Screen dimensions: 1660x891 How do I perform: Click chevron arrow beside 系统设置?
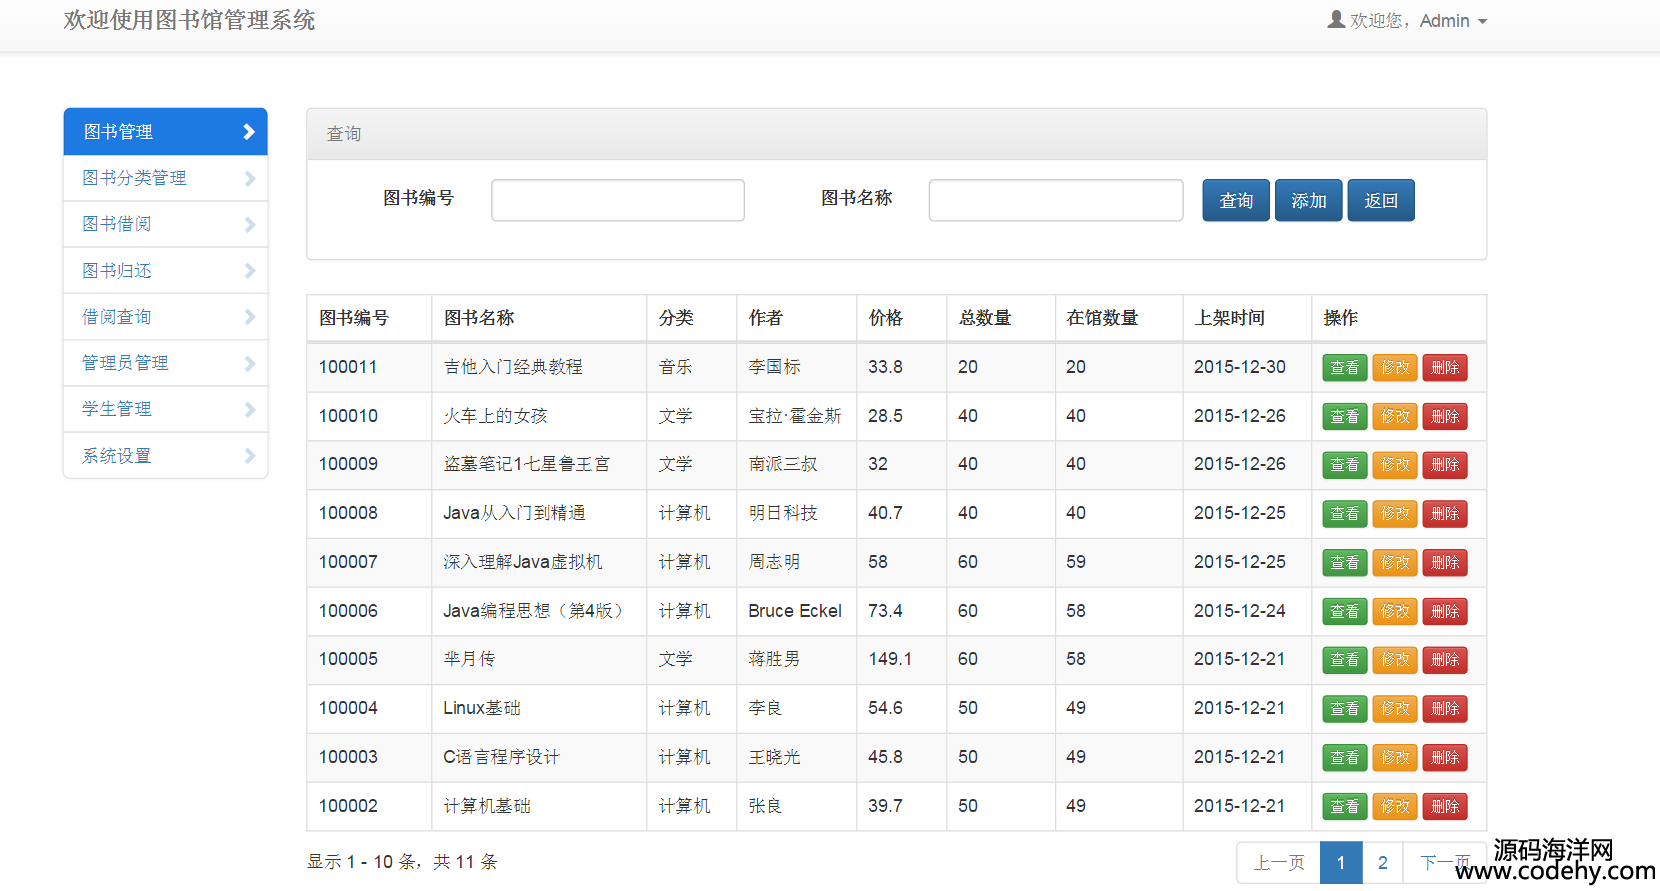[249, 456]
